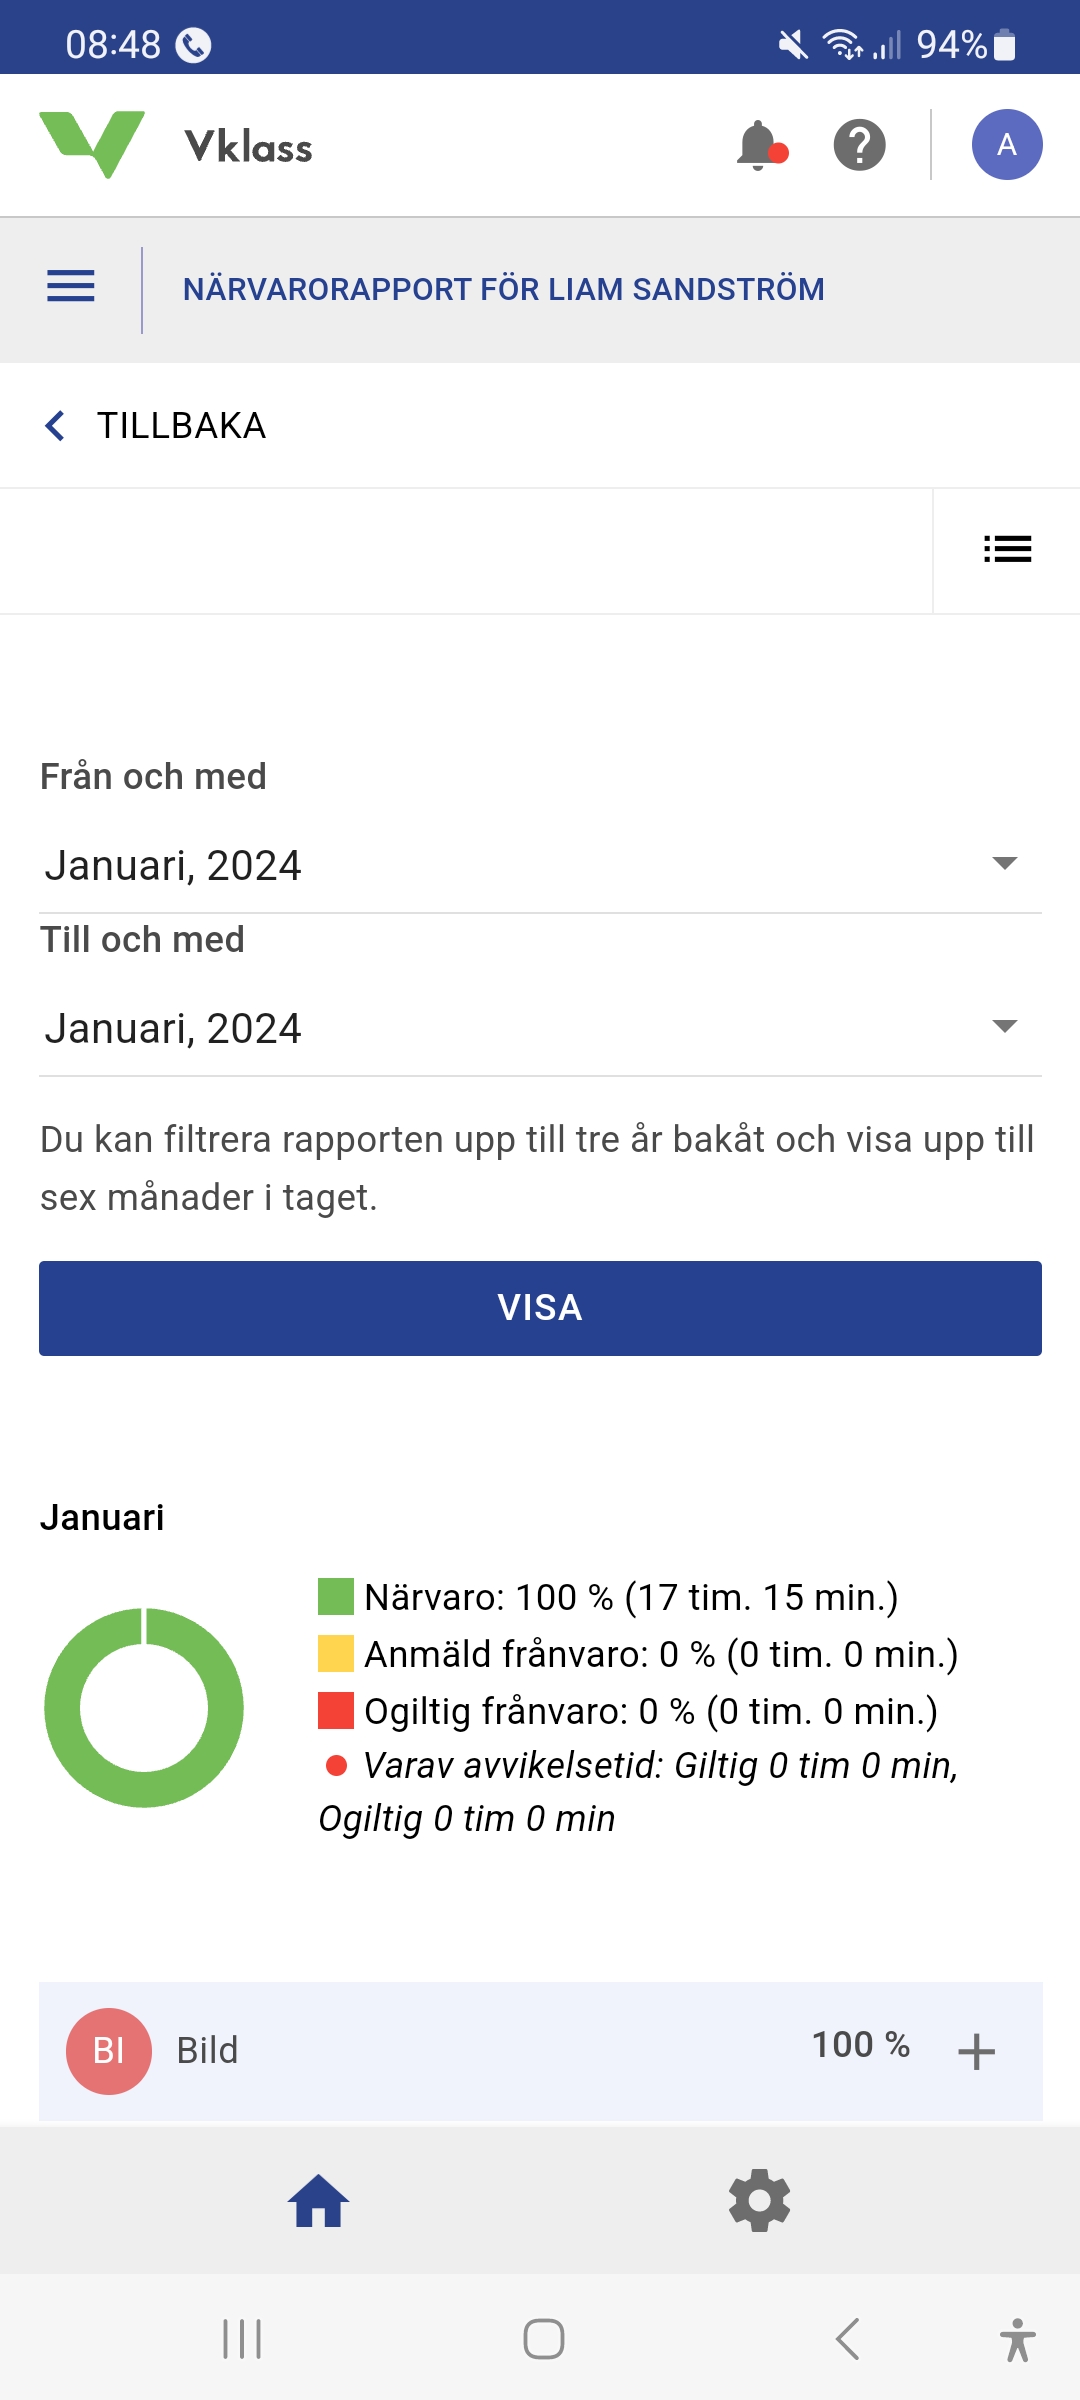The image size is (1080, 2400).
Task: Open the 'Från och med' month dropdown
Action: pos(540,865)
